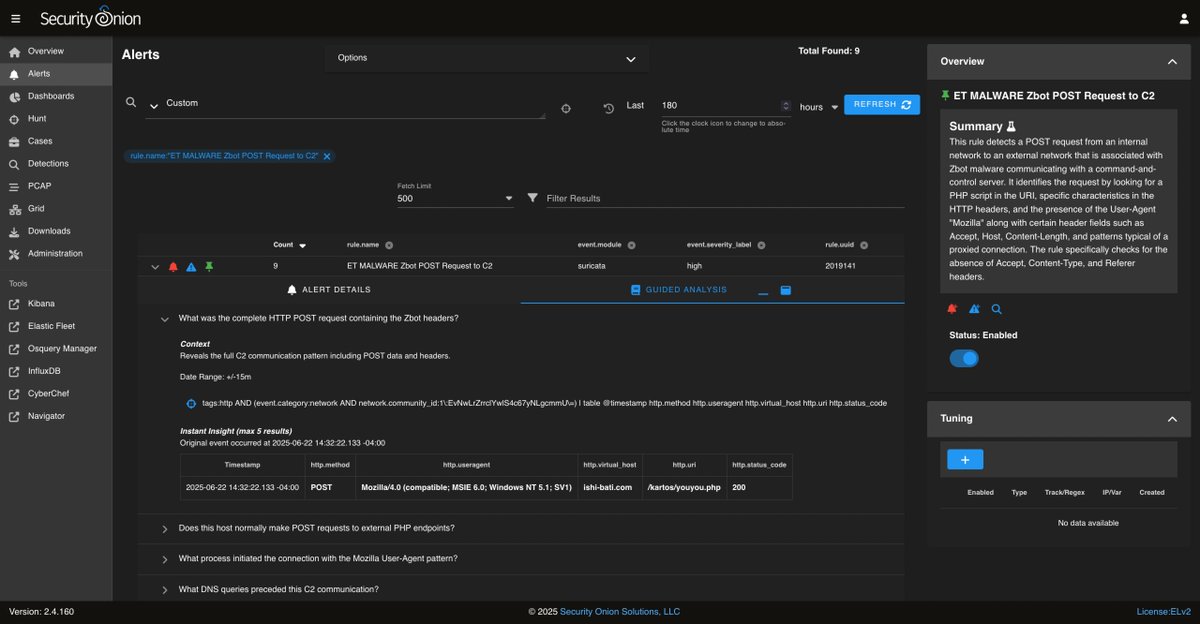Screen dimensions: 1200x624
Task: Click the hours unit number stepper next to 180
Action: (784, 105)
